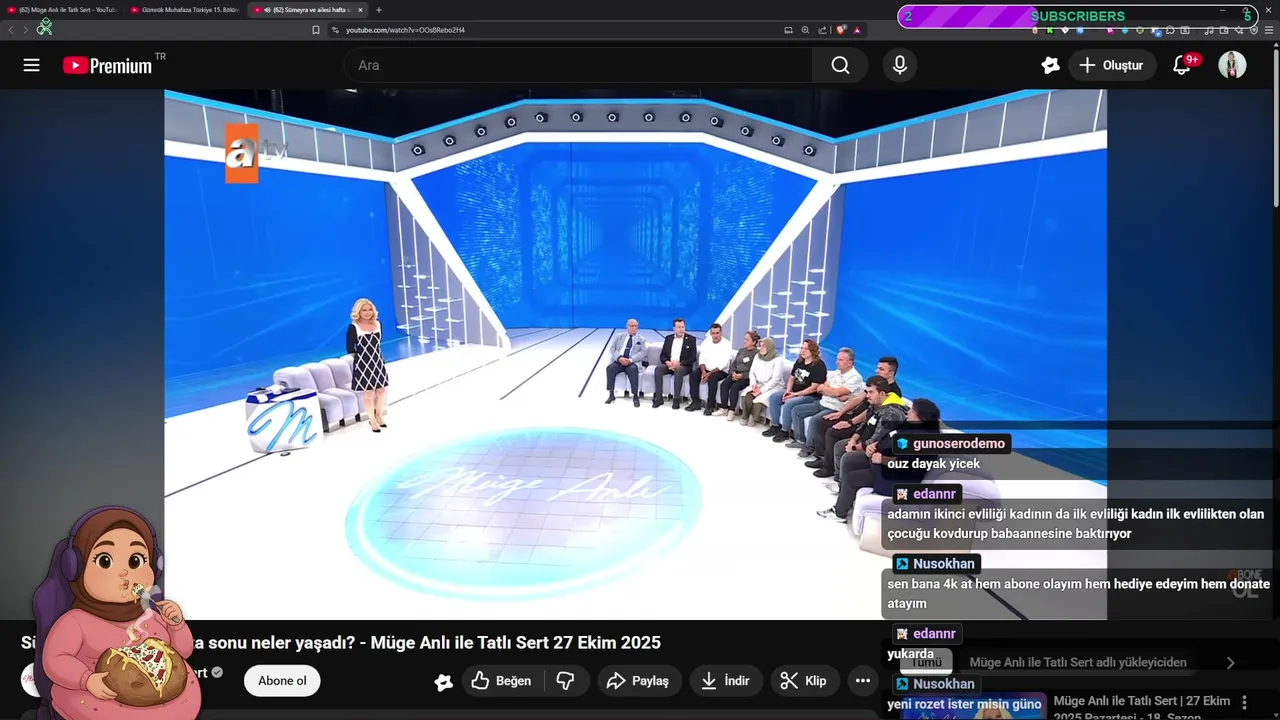Click the green K extension icon

click(1050, 30)
